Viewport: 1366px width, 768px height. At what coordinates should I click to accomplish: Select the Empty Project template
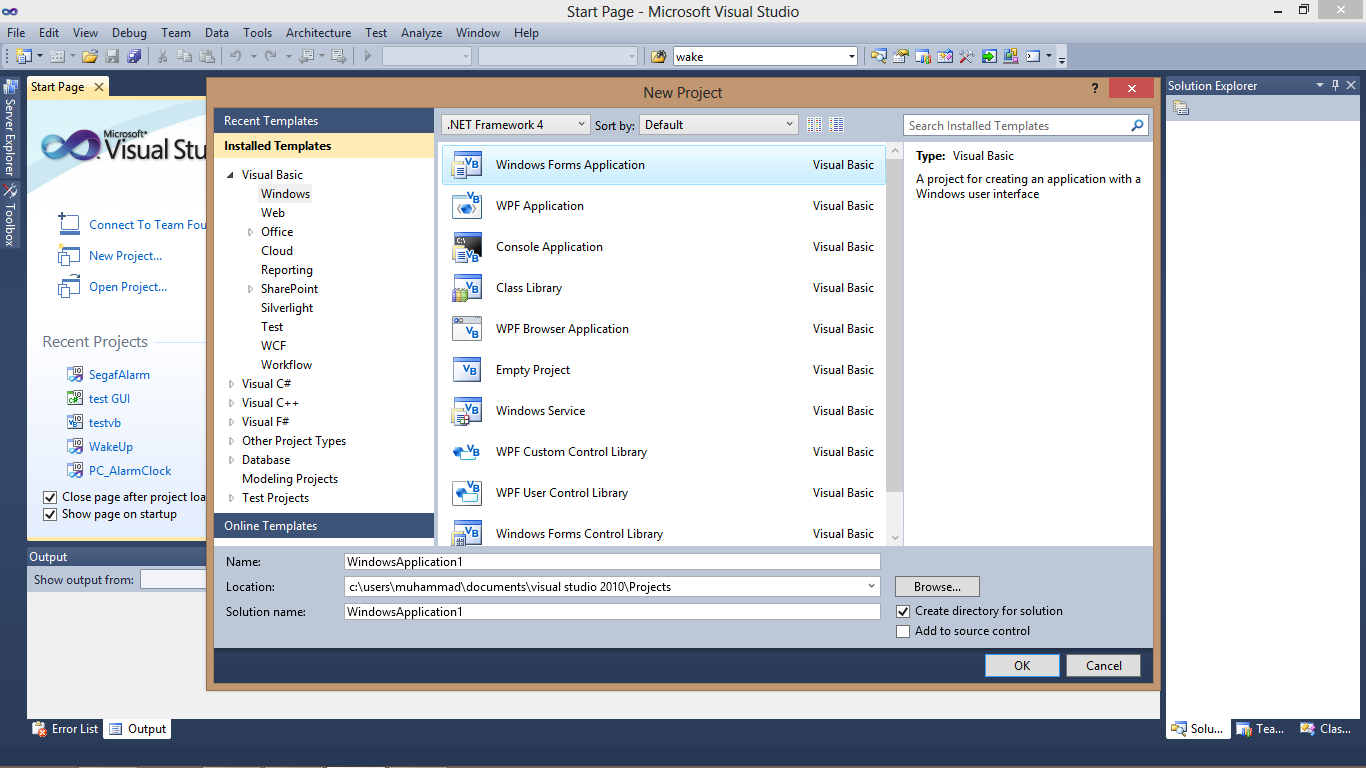(664, 370)
